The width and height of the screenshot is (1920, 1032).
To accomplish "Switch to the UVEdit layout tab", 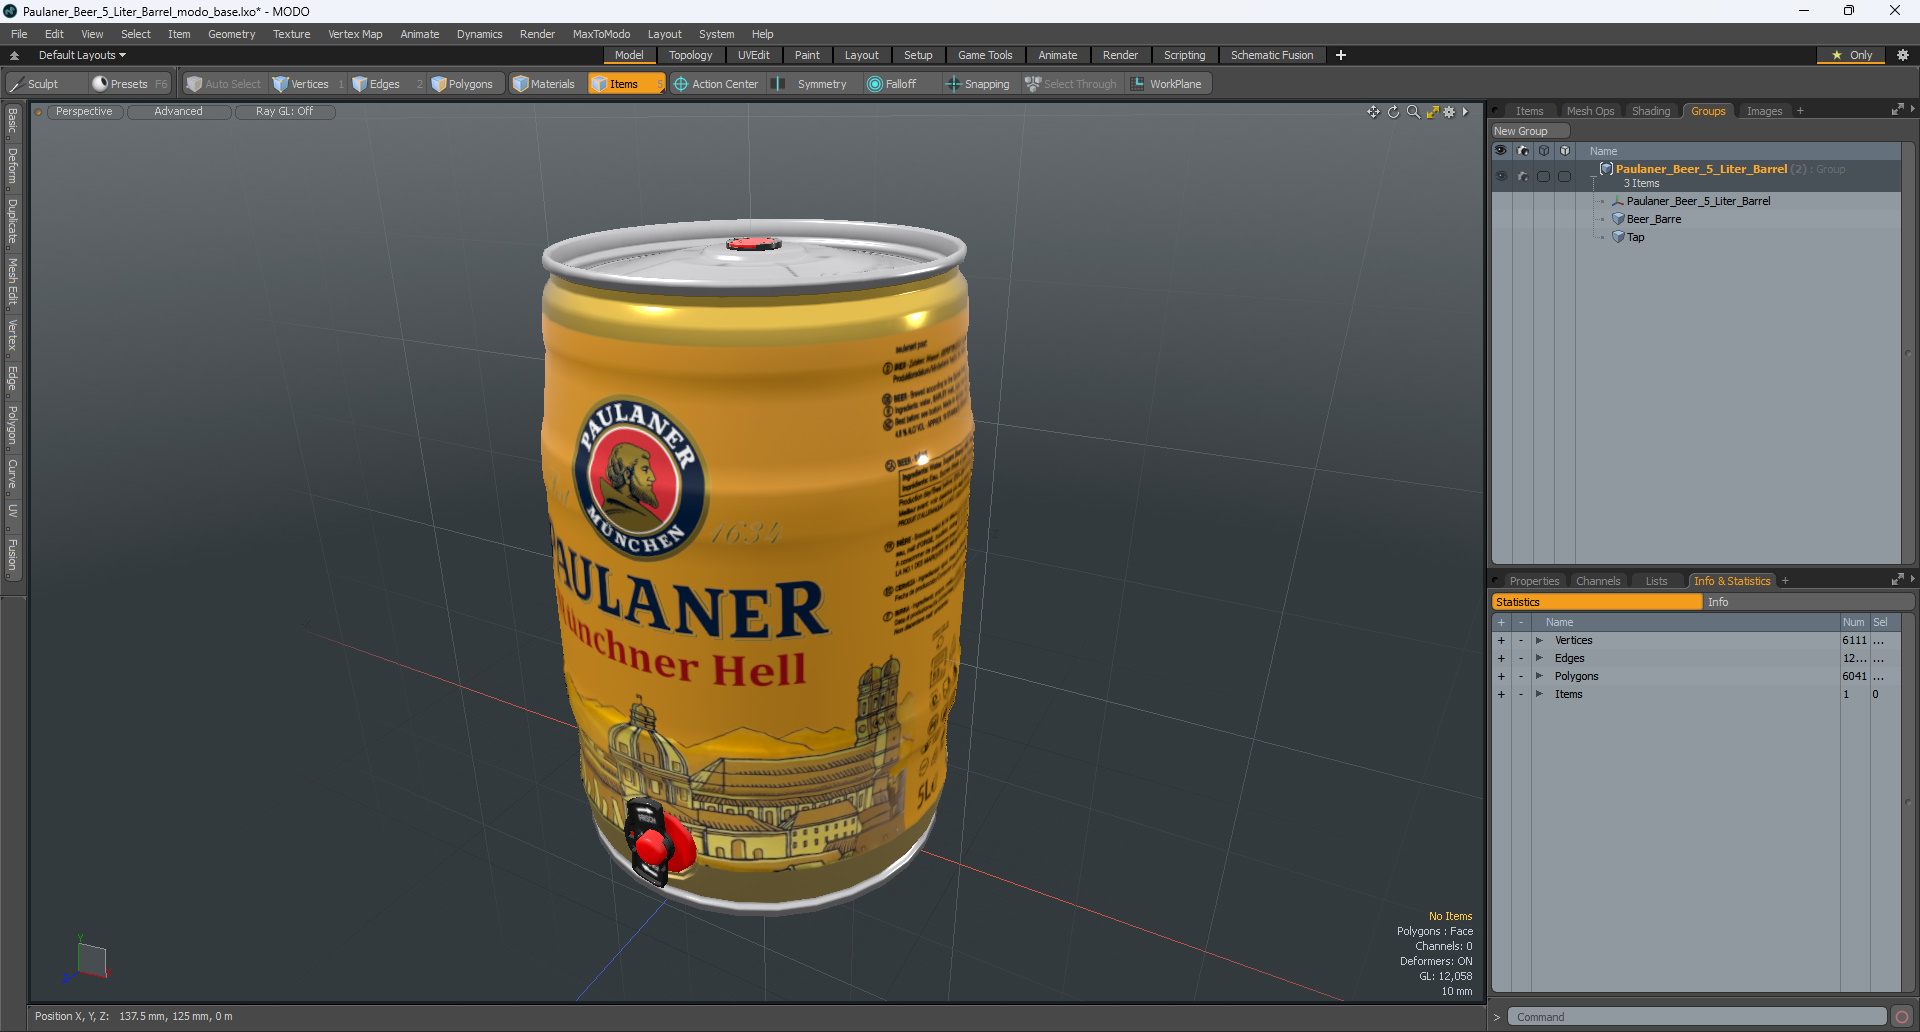I will 753,55.
